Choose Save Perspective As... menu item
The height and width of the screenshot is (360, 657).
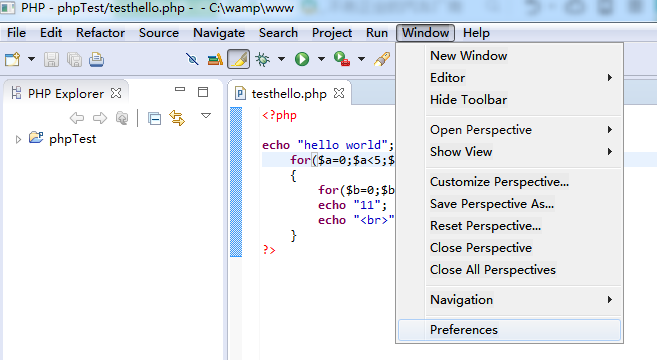click(x=510, y=204)
